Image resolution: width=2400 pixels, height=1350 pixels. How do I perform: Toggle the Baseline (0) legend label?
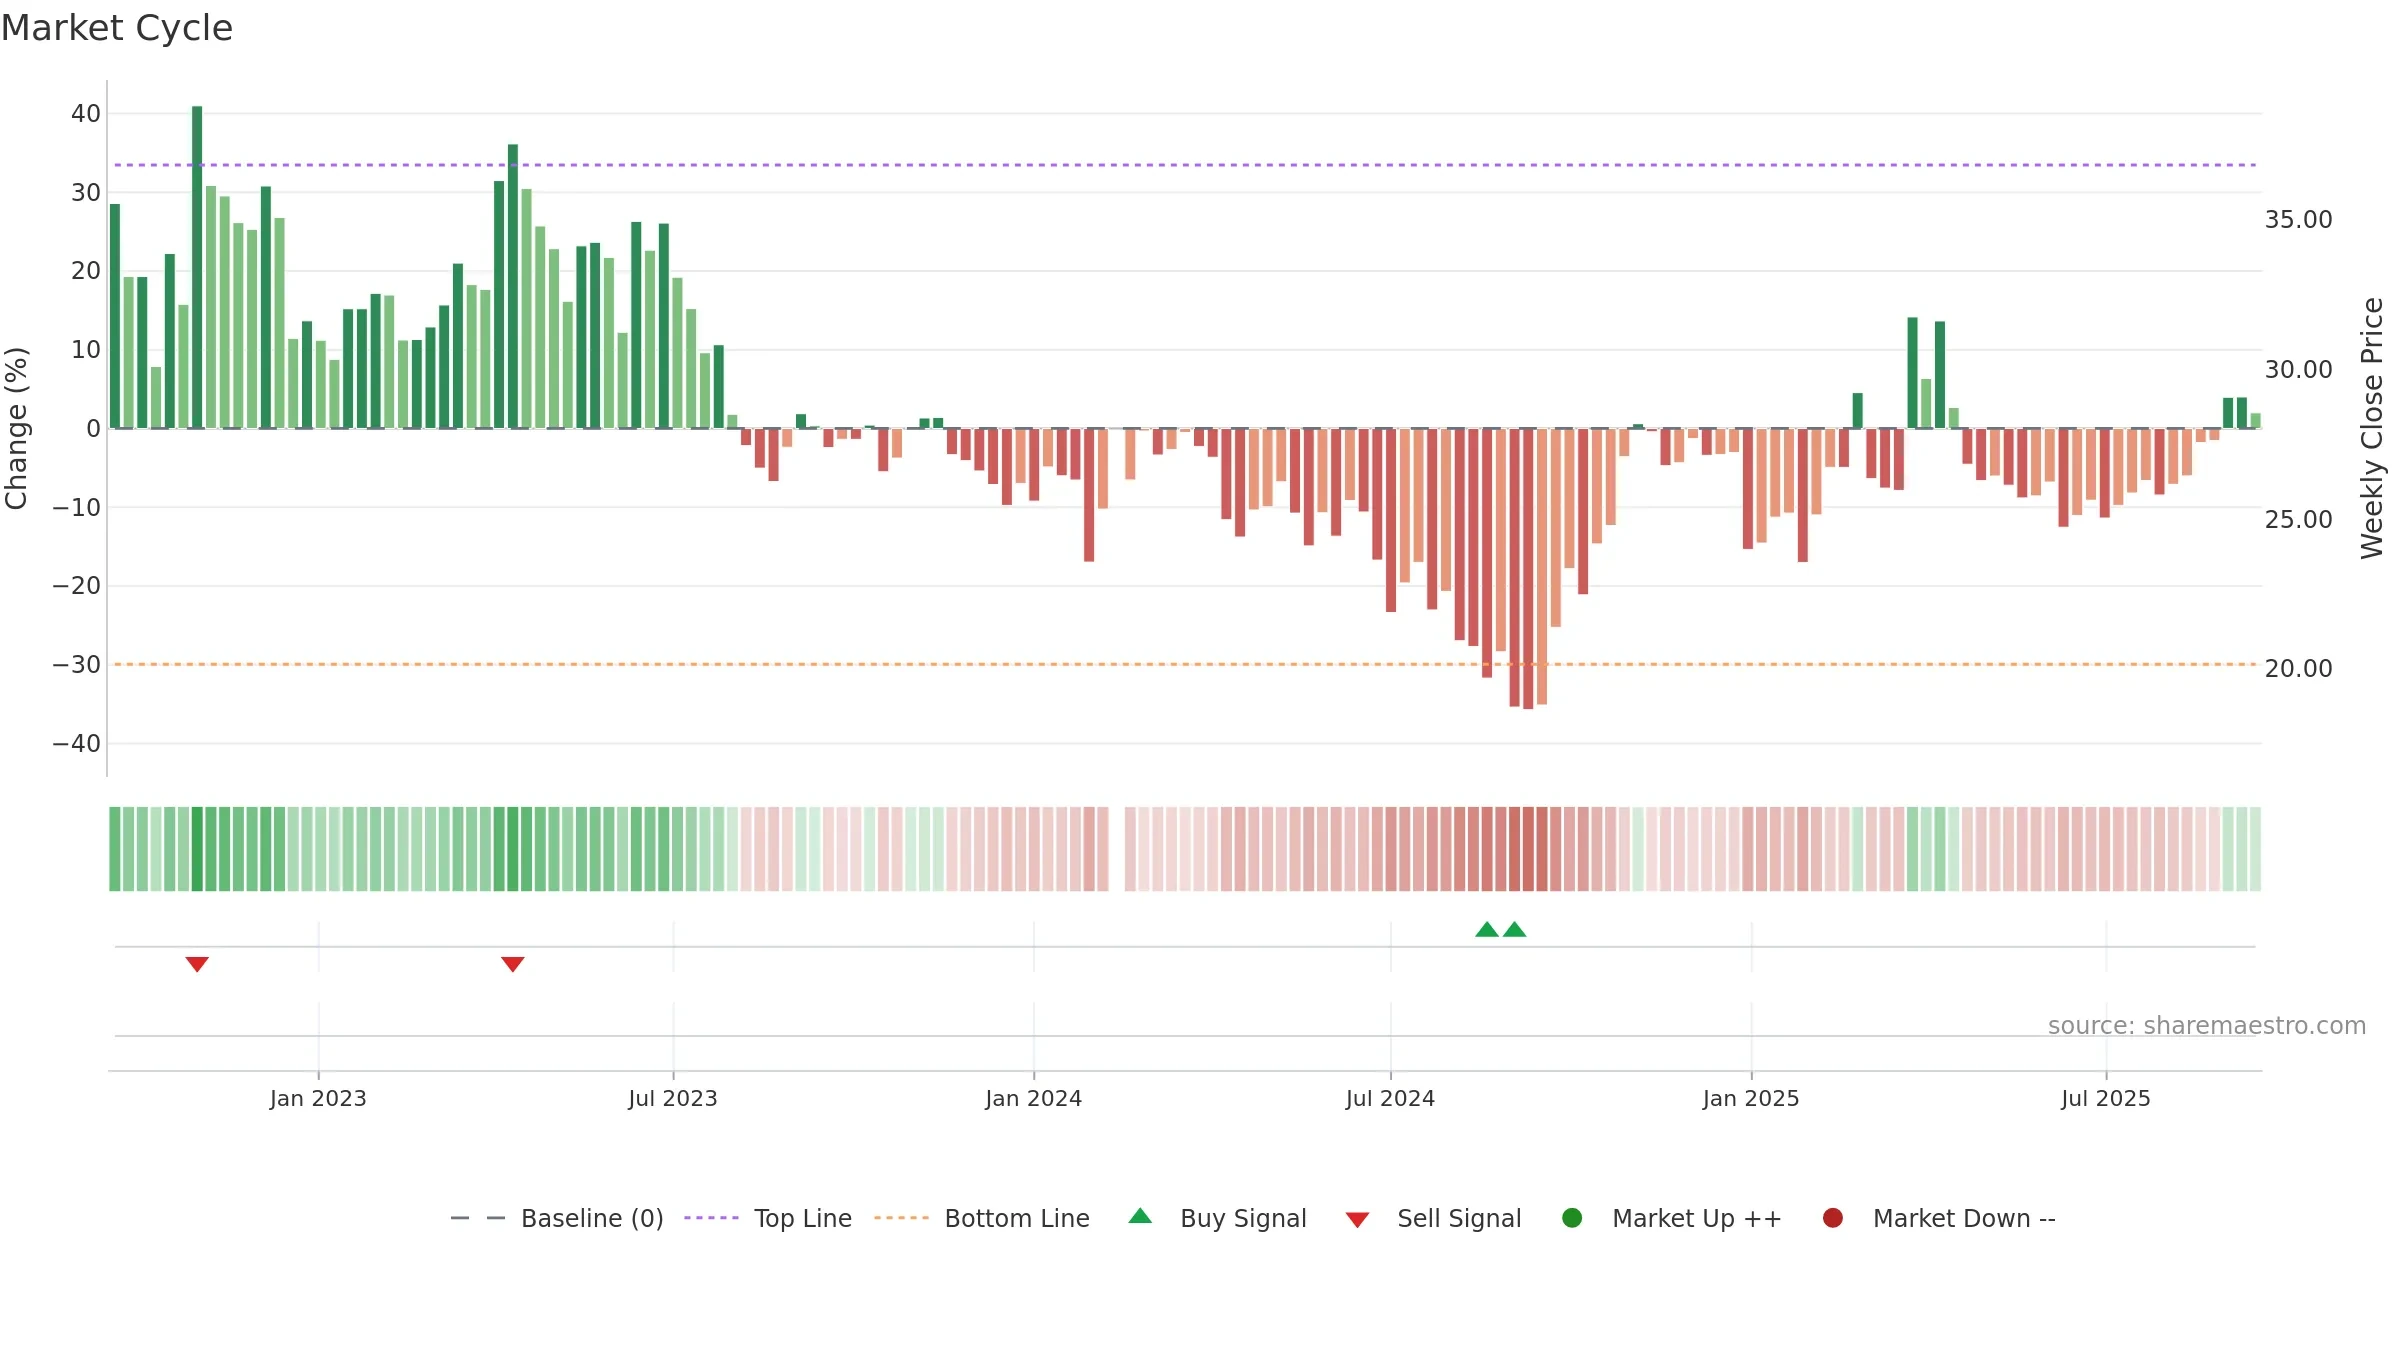[592, 1218]
